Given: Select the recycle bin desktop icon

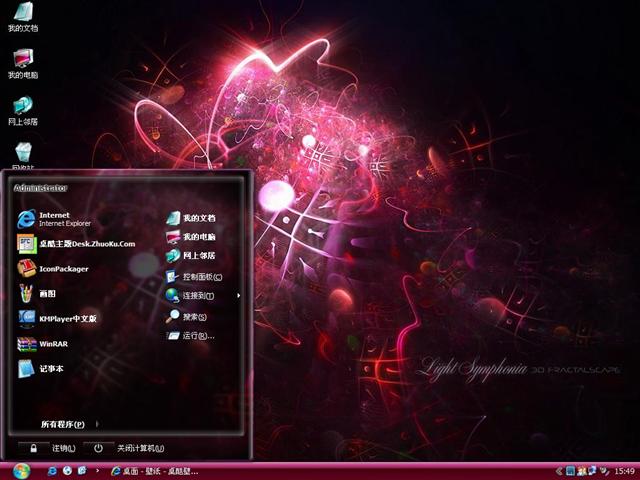Looking at the screenshot, I should [23, 156].
